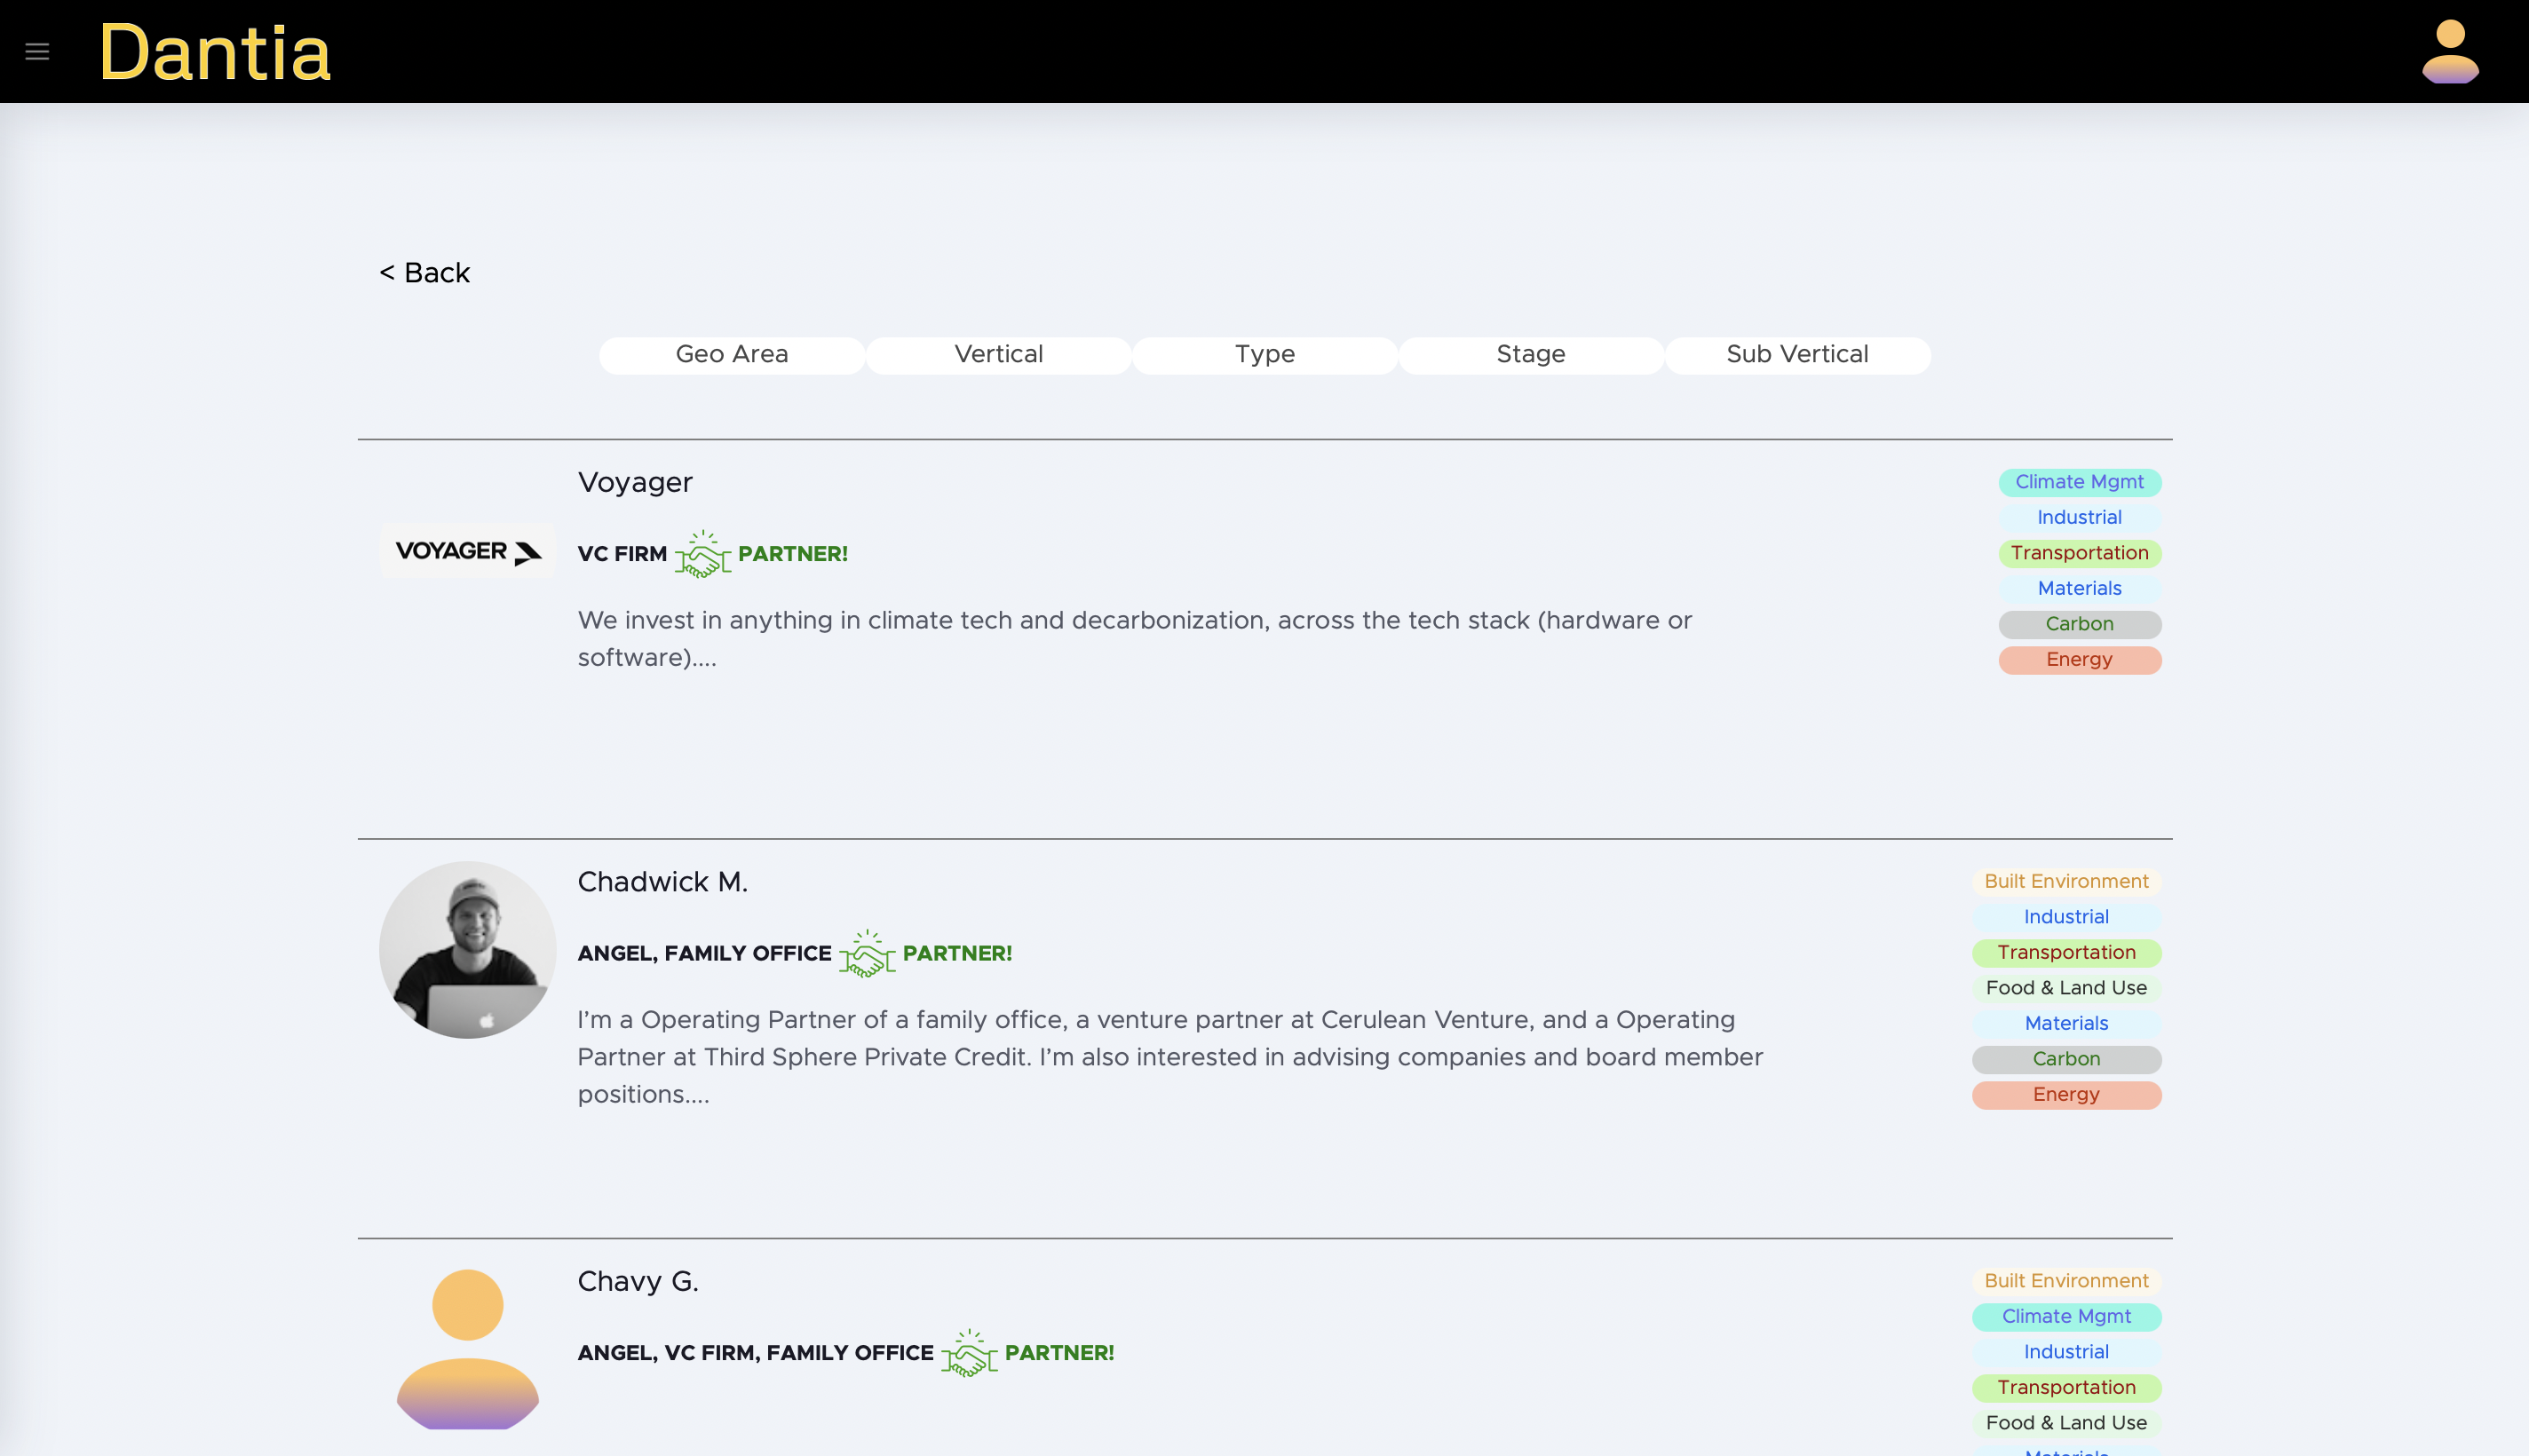The width and height of the screenshot is (2529, 1456).
Task: Expand the Sub Vertical filter
Action: 1797,355
